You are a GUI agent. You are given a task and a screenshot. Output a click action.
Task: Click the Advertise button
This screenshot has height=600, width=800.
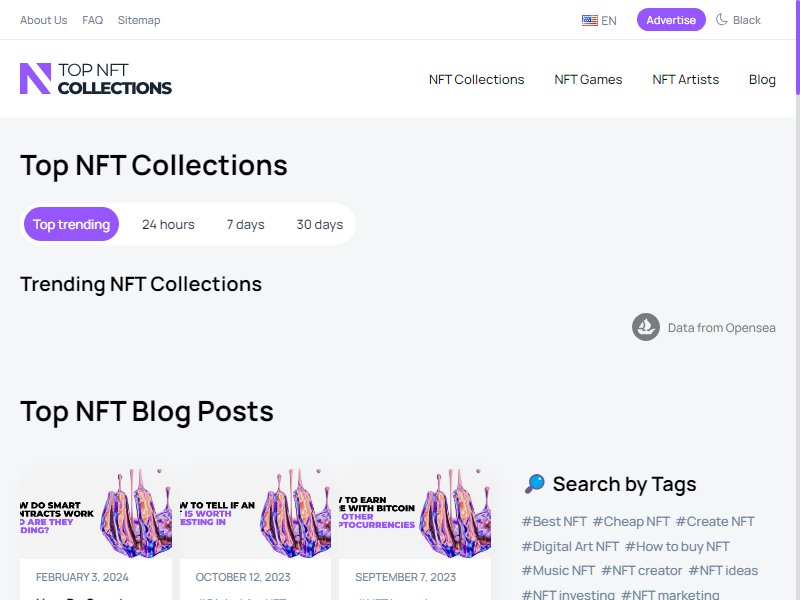click(x=671, y=20)
